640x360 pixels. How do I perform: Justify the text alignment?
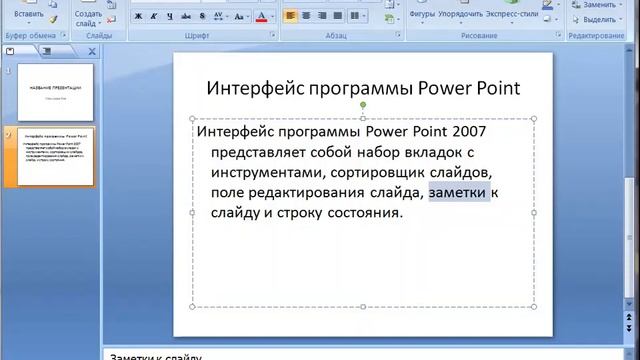coord(338,16)
